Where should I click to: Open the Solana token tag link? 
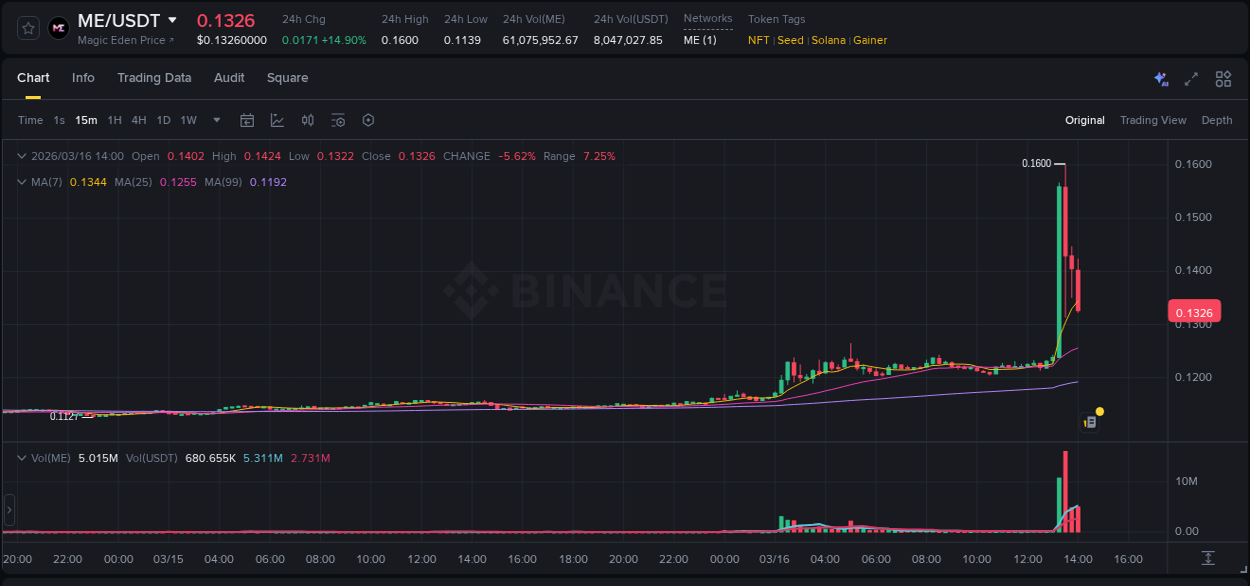(x=828, y=40)
